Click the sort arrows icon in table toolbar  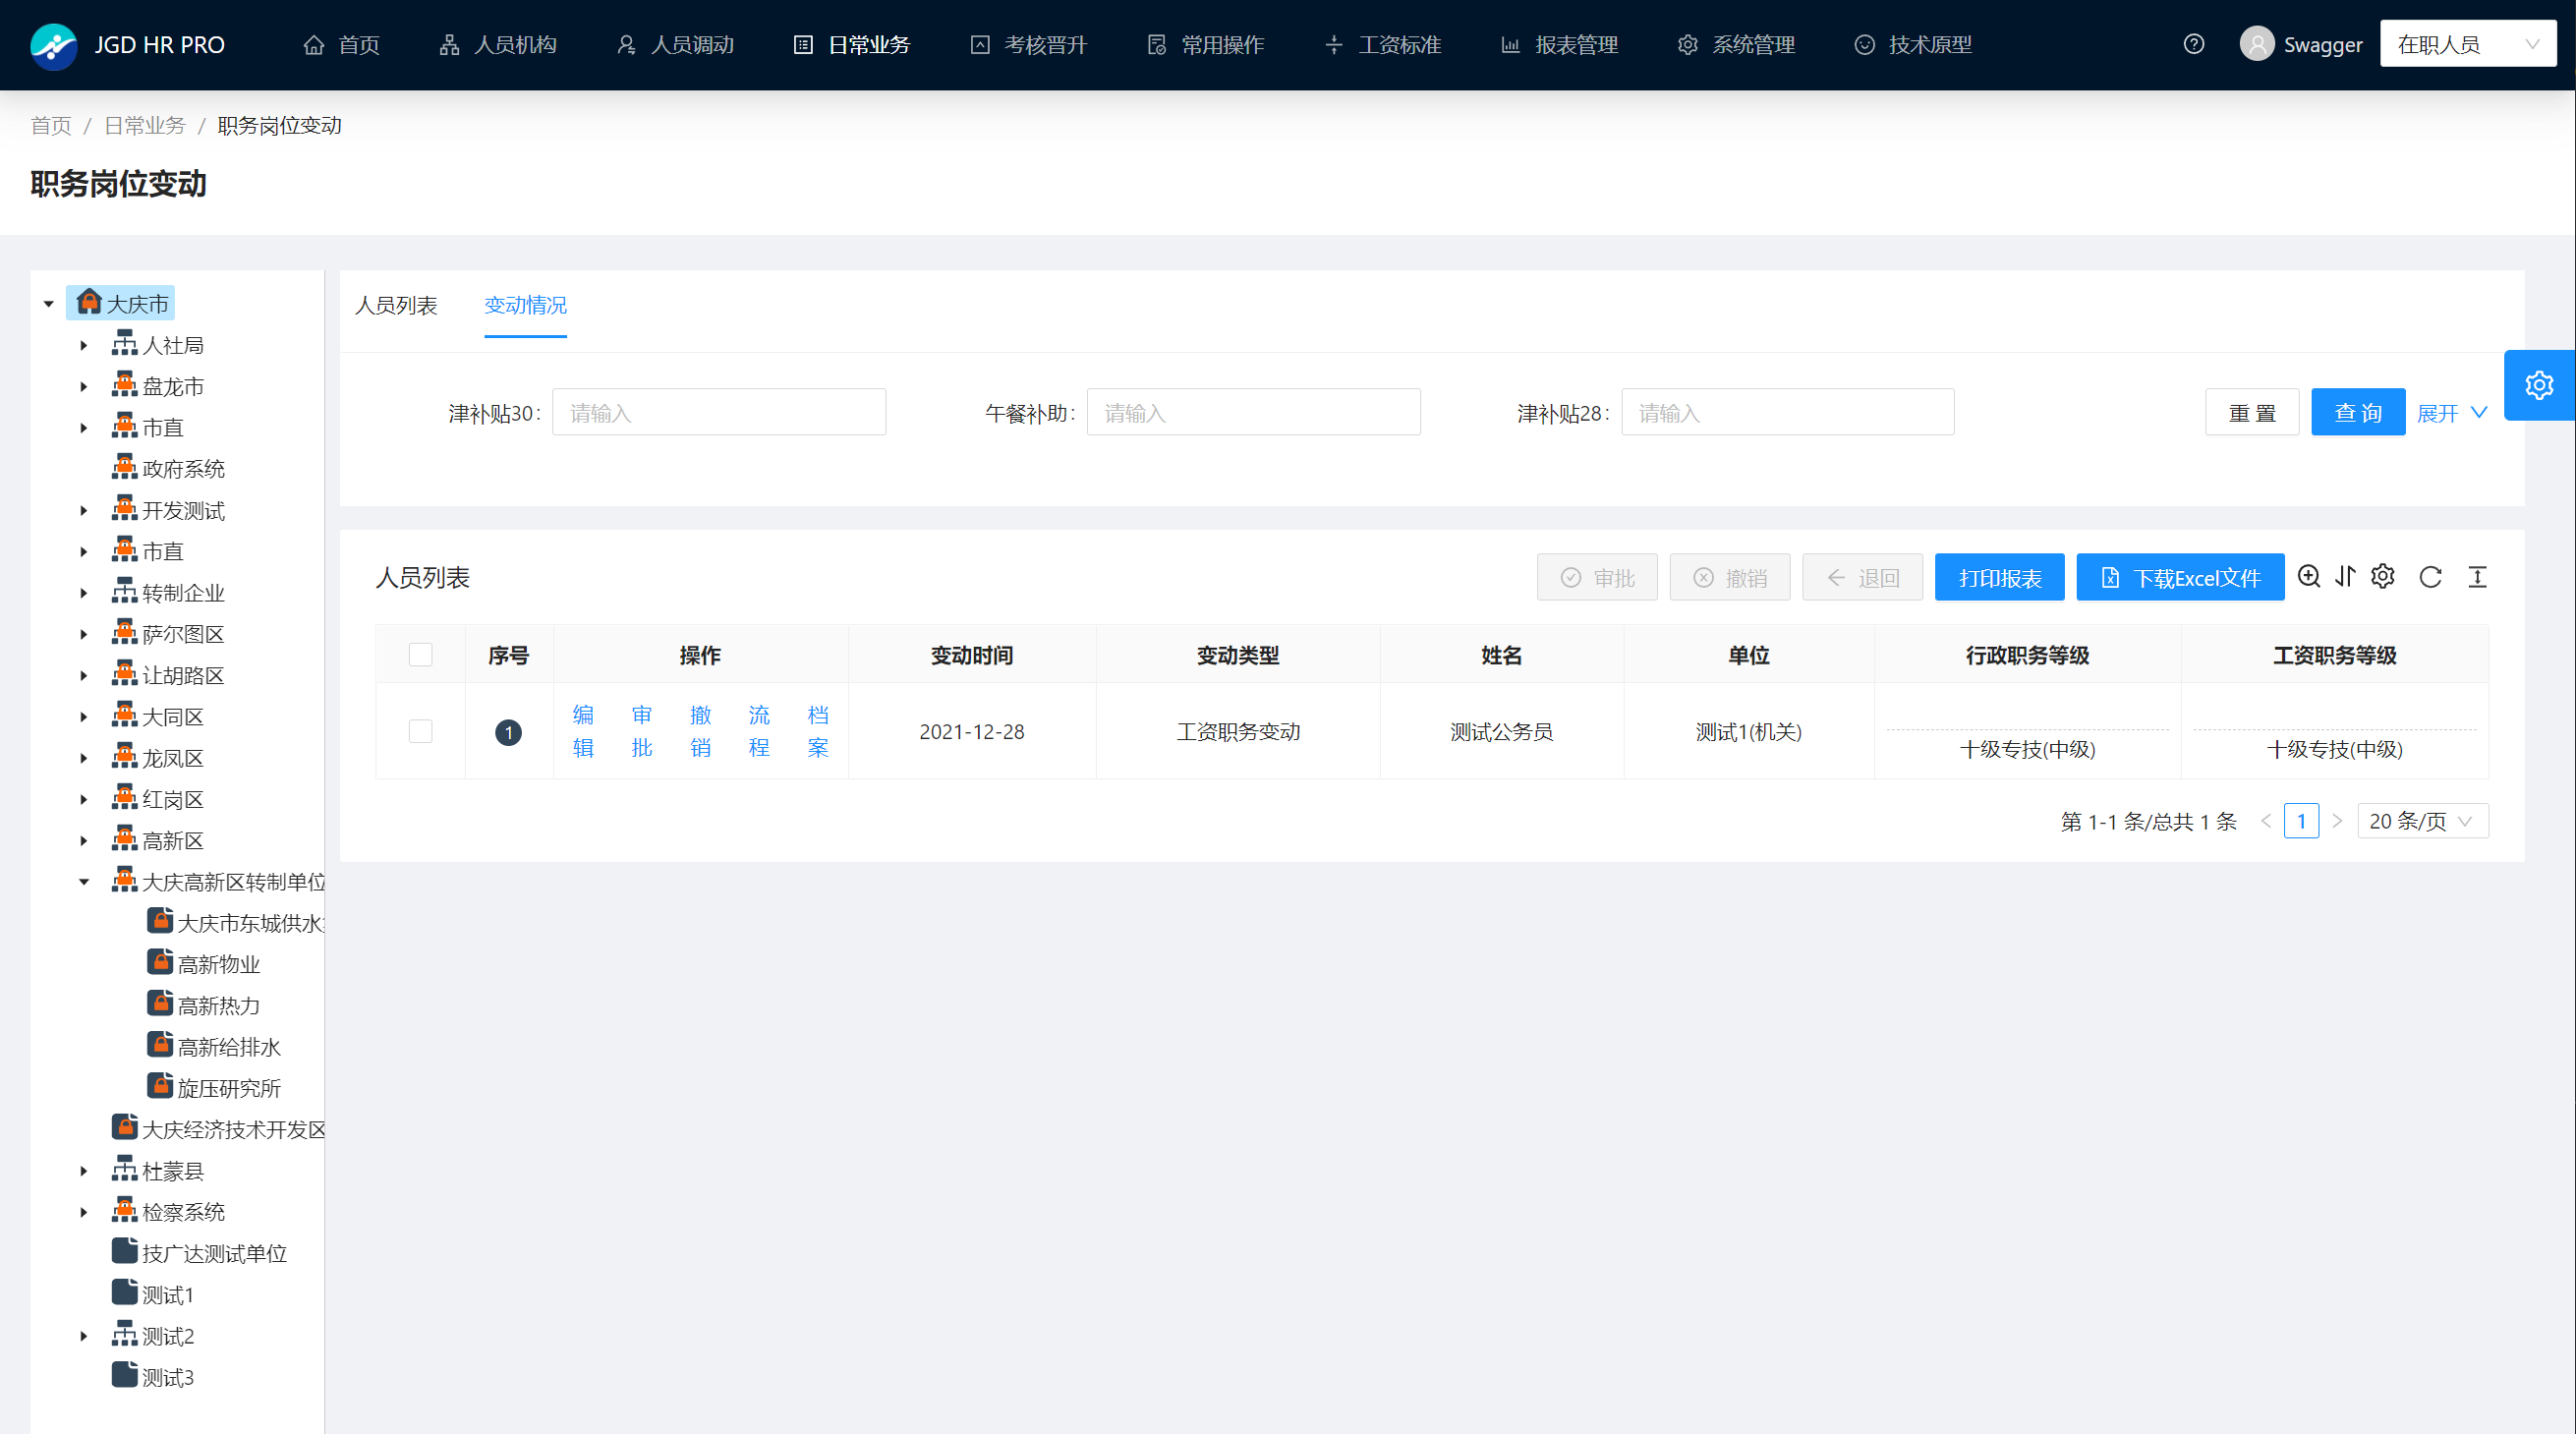pos(2346,576)
